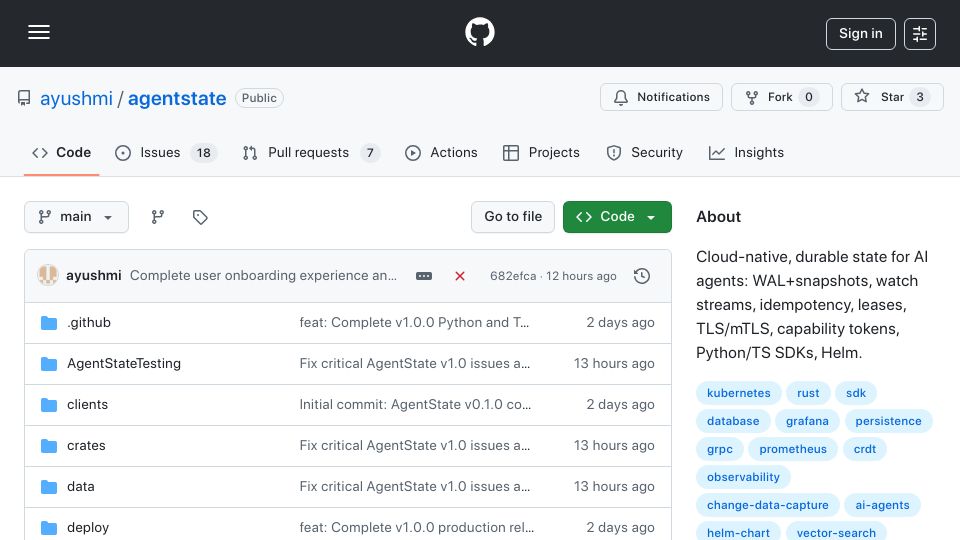Open the tags icon
Screen dimensions: 960x540
pos(200,217)
